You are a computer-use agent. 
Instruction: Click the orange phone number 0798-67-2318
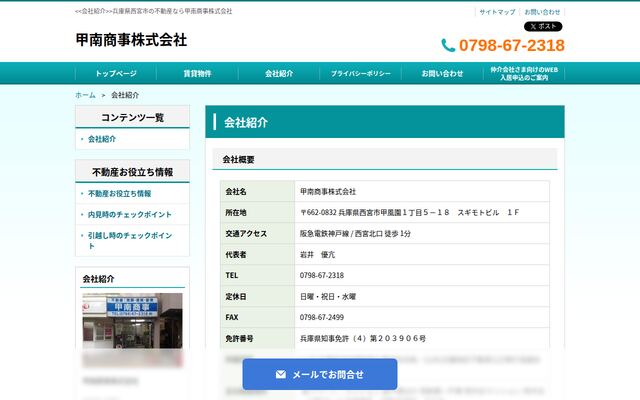pos(512,45)
